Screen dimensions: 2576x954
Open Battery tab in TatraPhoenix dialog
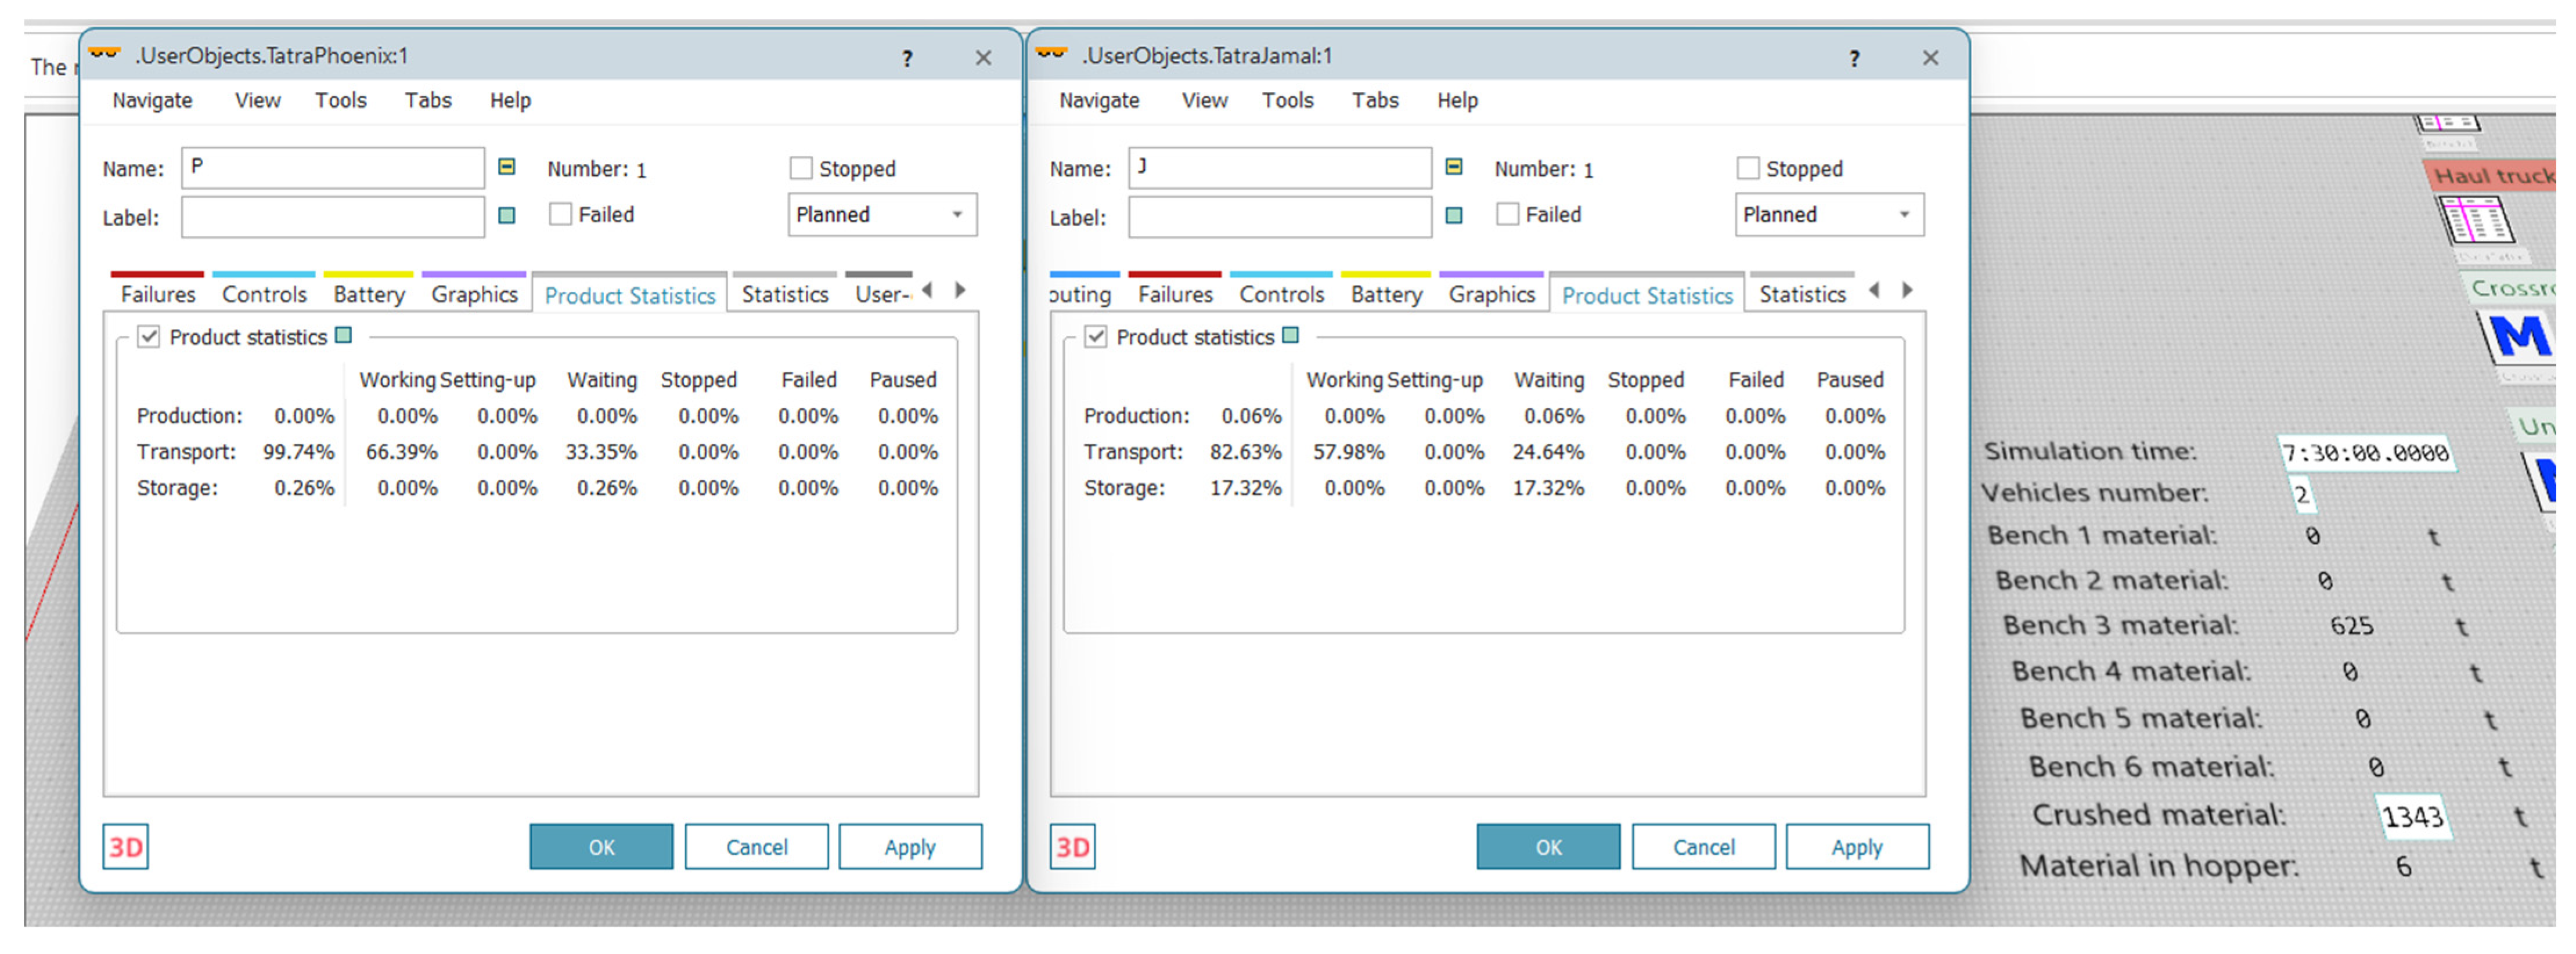[x=368, y=294]
